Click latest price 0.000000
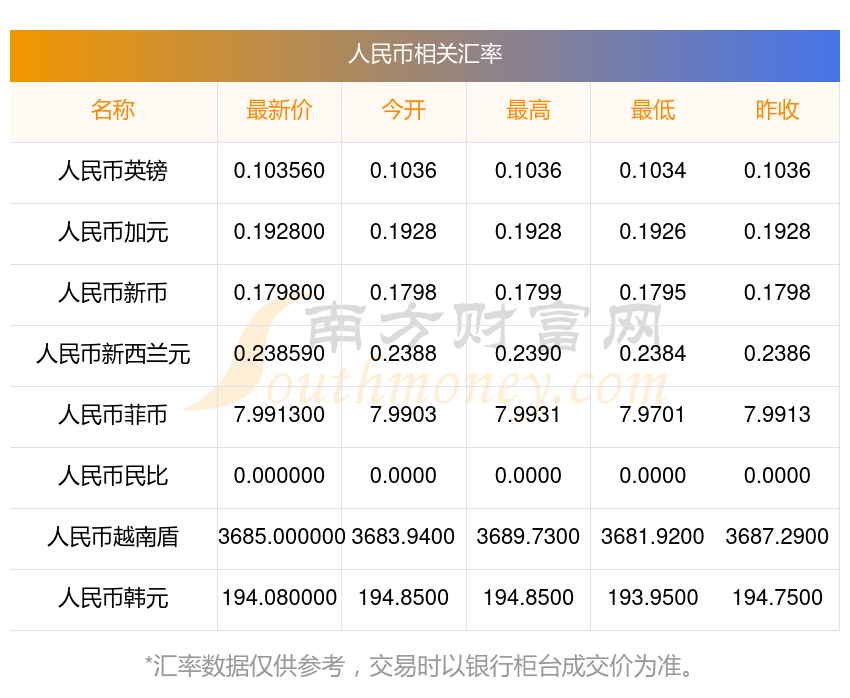850x698 pixels. point(279,476)
